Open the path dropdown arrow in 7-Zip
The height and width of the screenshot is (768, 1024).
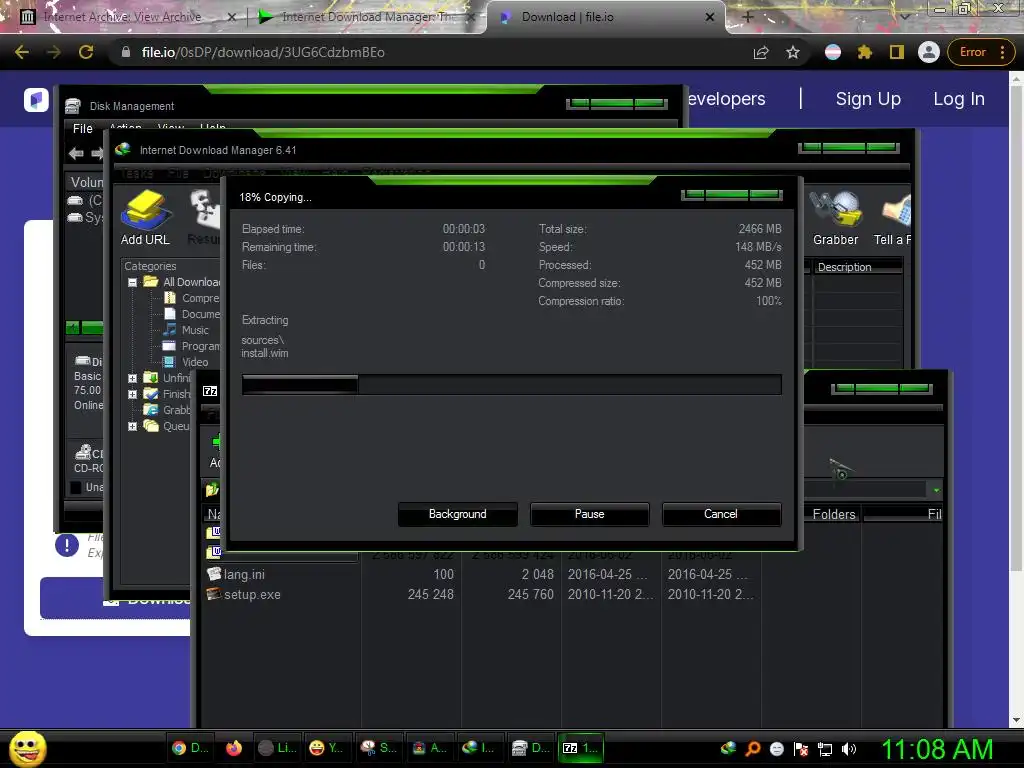[936, 490]
